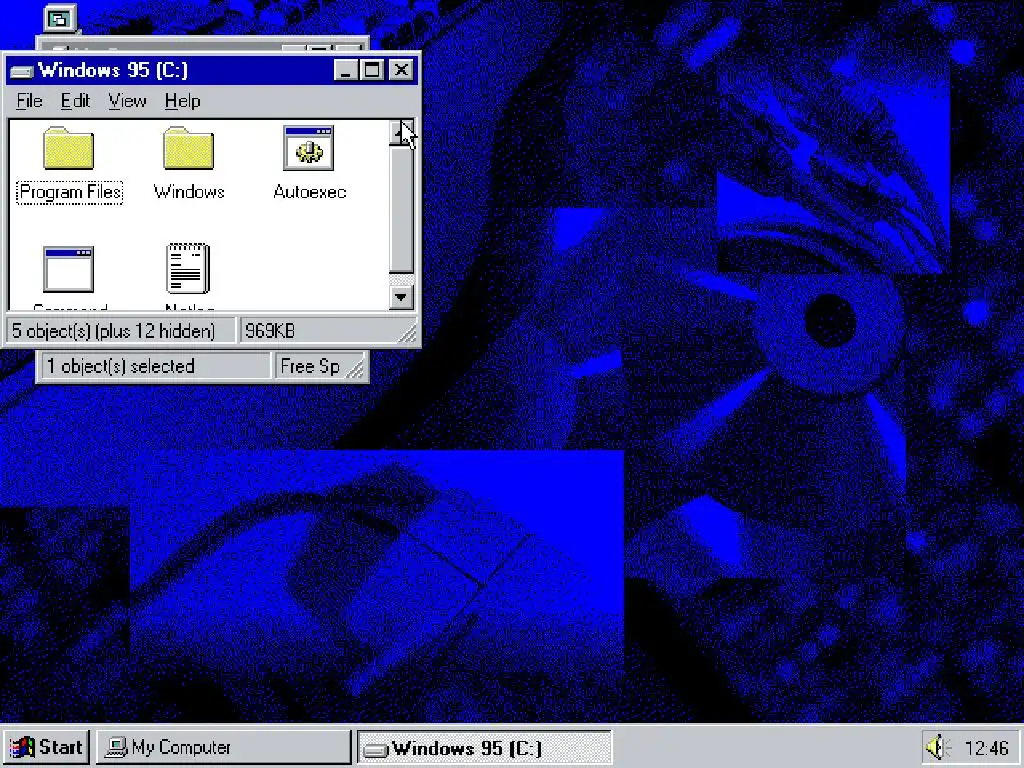Click the 969KB status bar entry
The image size is (1024, 768).
tap(270, 331)
